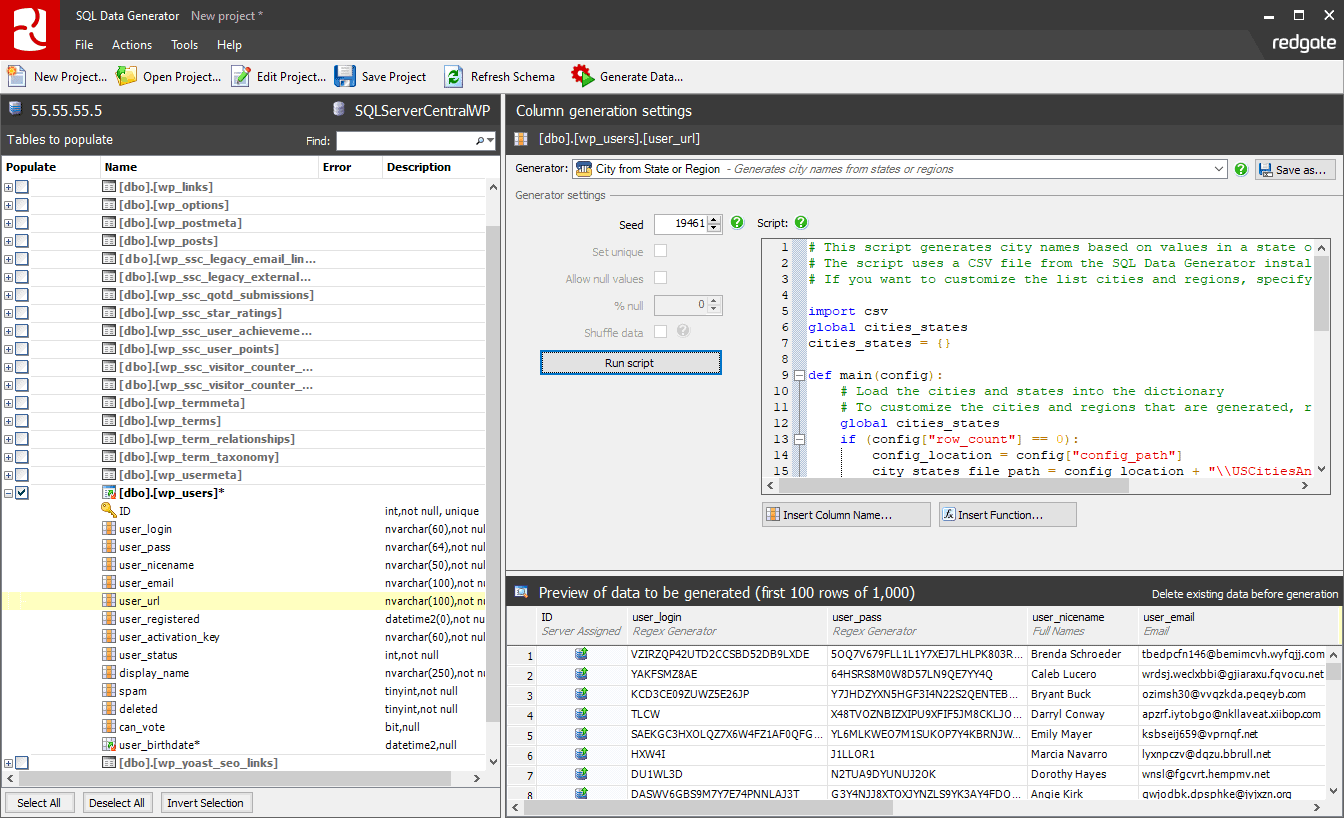Collapse the wp_users table columns
Viewport: 1344px width, 818px height.
[8, 492]
